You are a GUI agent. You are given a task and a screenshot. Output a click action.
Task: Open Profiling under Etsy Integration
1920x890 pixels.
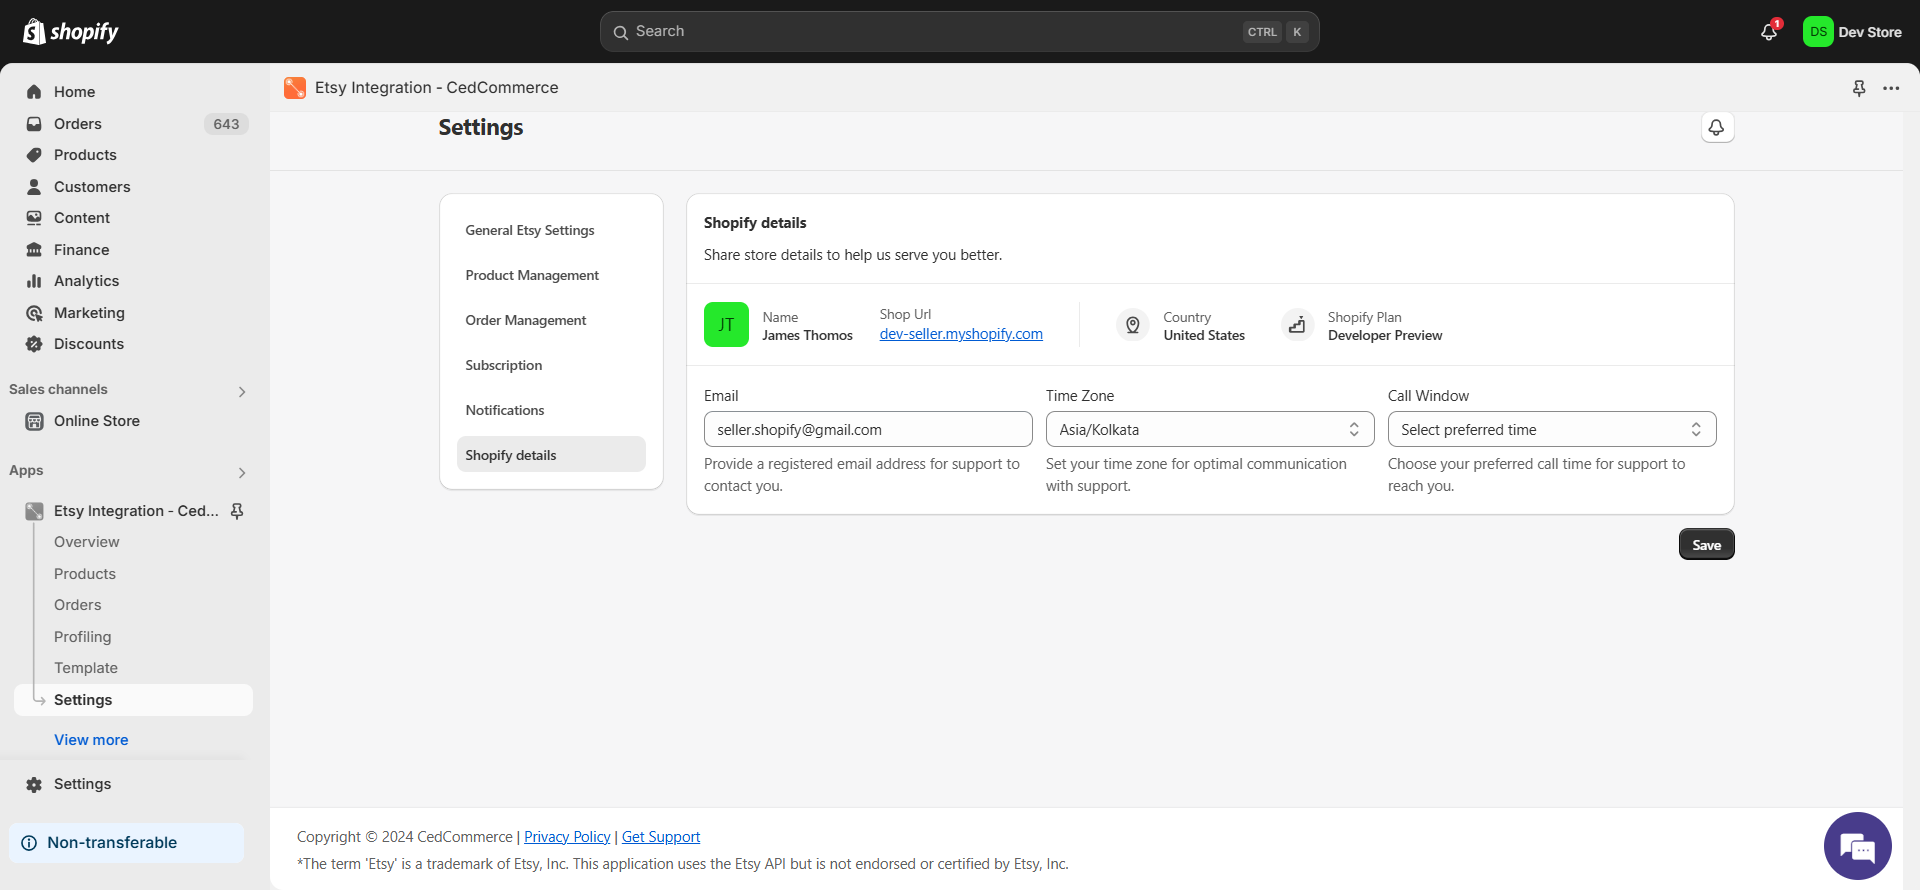tap(83, 637)
